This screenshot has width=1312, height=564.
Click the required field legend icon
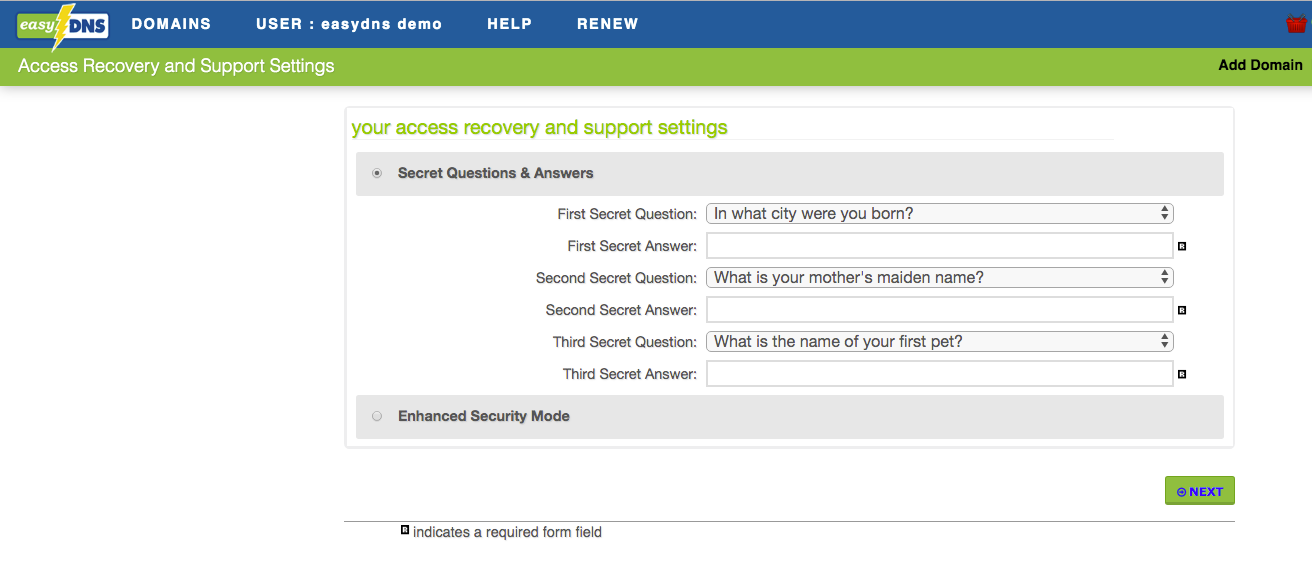[405, 530]
